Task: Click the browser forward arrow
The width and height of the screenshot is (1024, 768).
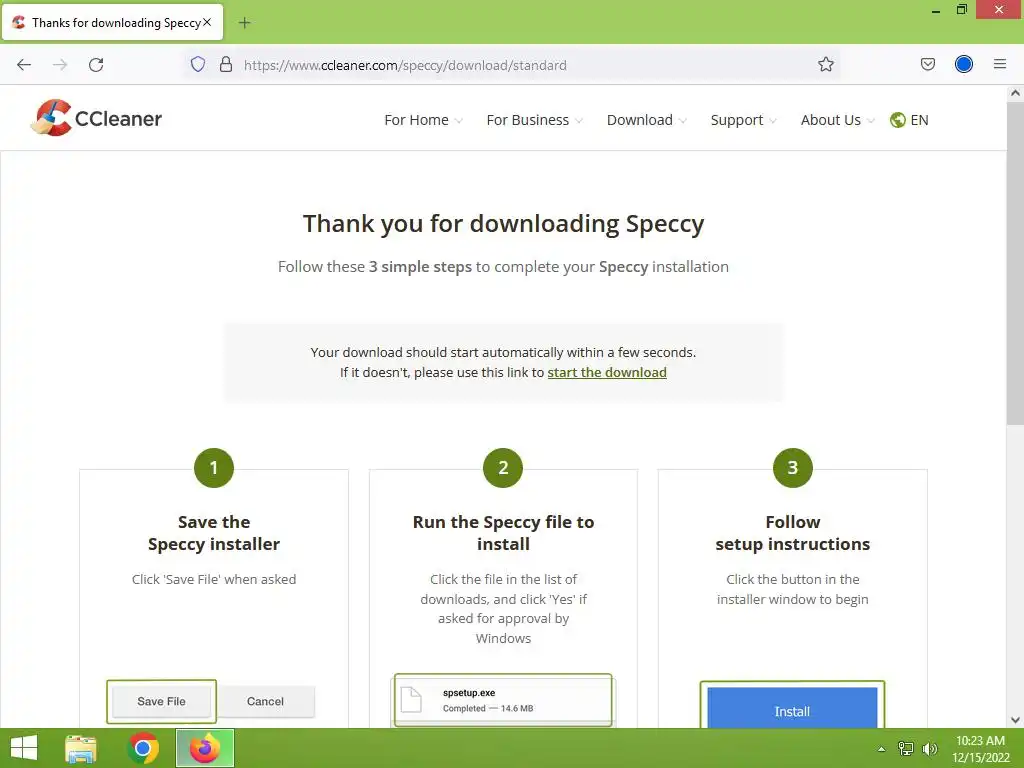Action: tap(60, 65)
